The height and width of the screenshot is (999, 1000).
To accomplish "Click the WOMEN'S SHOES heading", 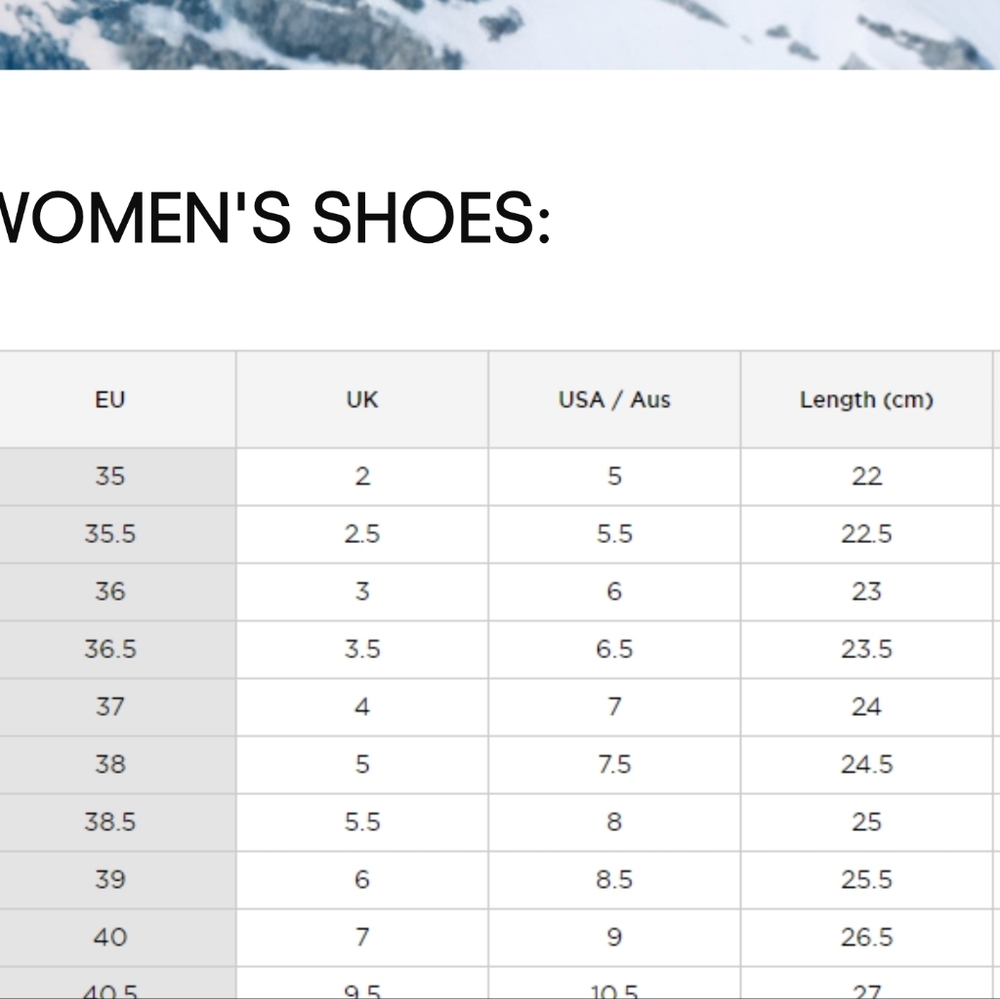I will coord(274,218).
